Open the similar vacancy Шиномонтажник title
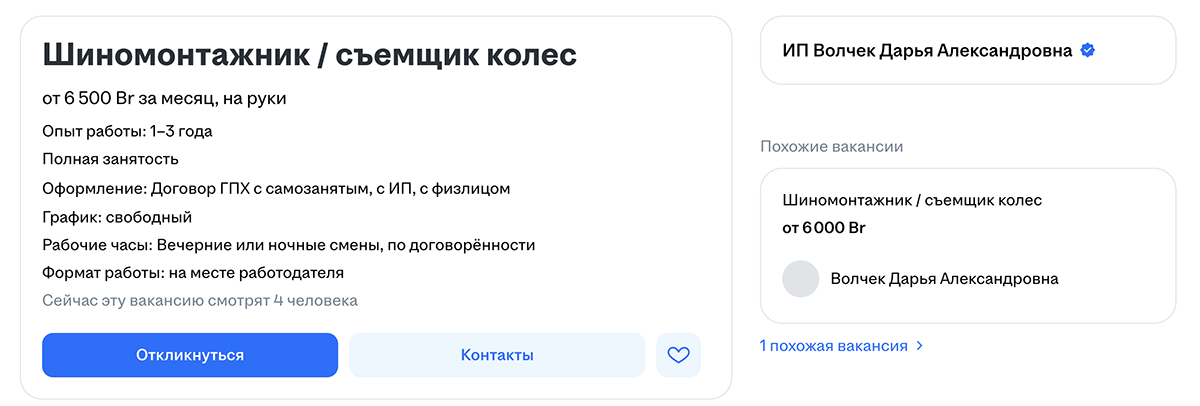 coord(912,200)
